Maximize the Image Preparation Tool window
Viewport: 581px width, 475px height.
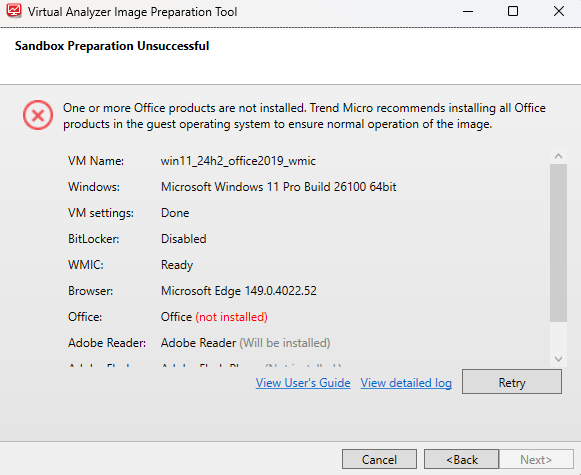point(513,11)
